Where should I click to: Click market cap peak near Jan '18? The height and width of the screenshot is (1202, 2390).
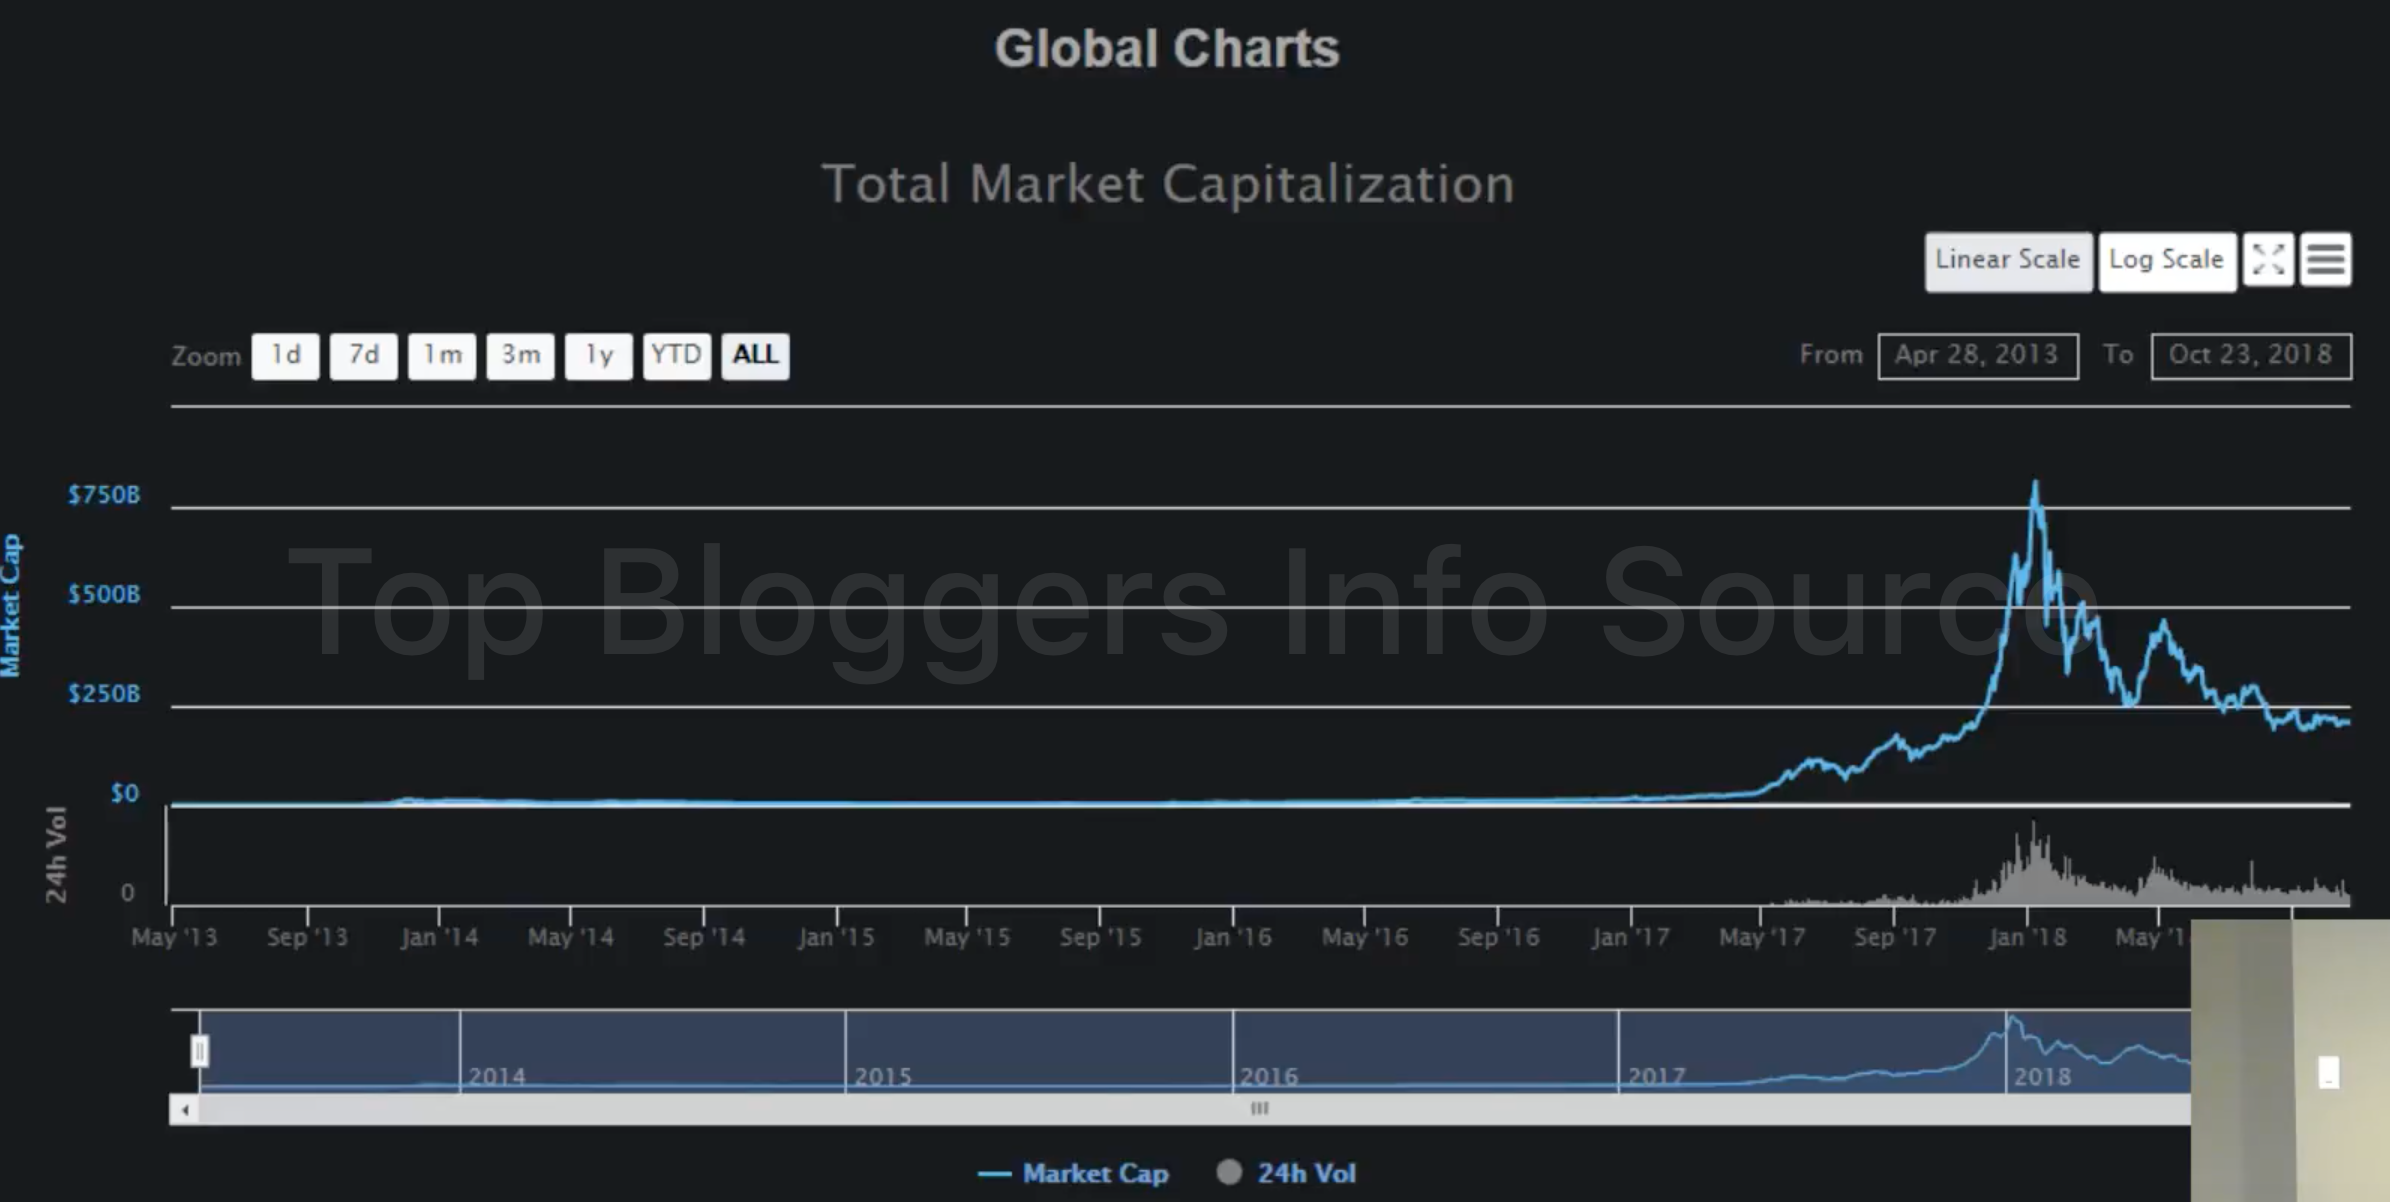(2035, 484)
